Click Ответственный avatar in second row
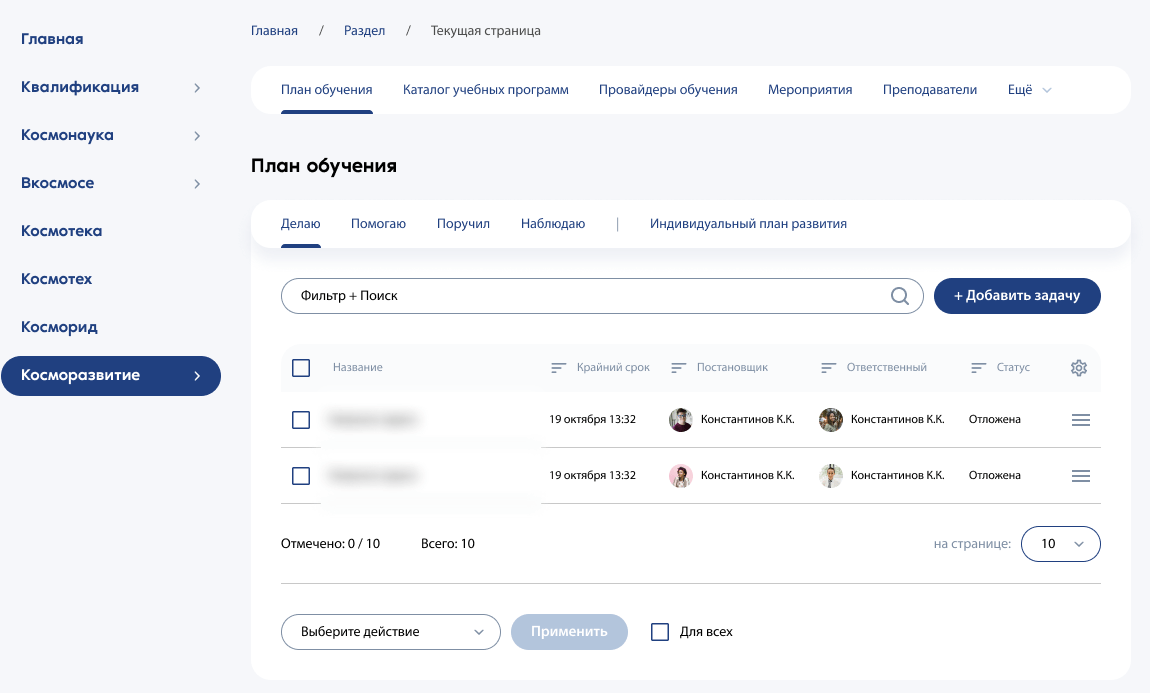The width and height of the screenshot is (1150, 693). tap(831, 476)
